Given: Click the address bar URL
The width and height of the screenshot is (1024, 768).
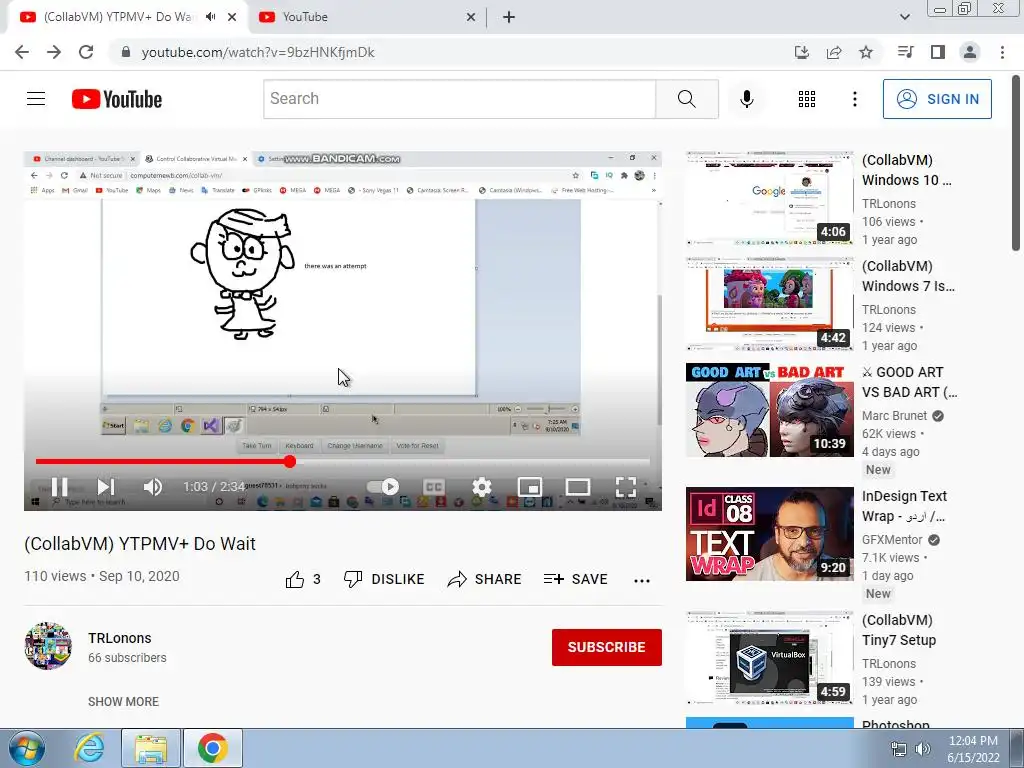Looking at the screenshot, I should point(258,52).
